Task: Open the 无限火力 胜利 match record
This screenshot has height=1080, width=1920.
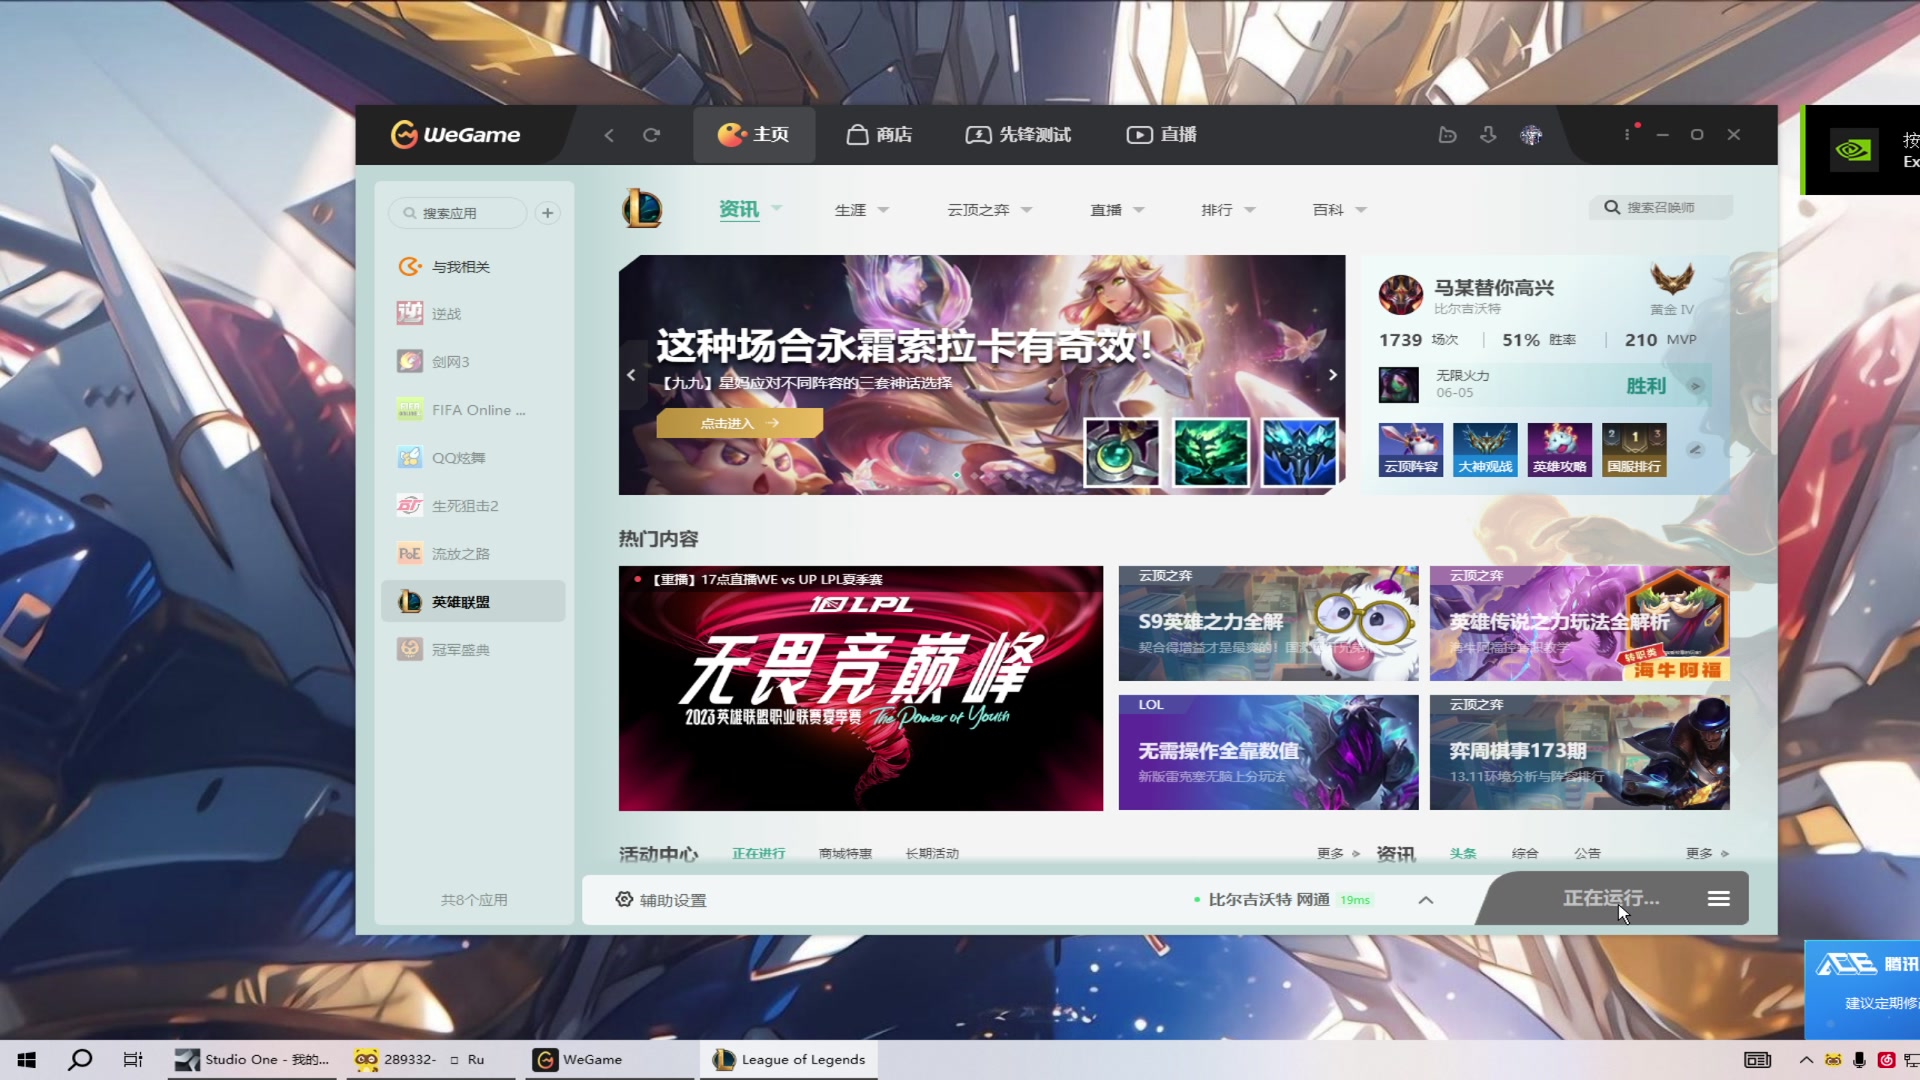Action: 1543,385
